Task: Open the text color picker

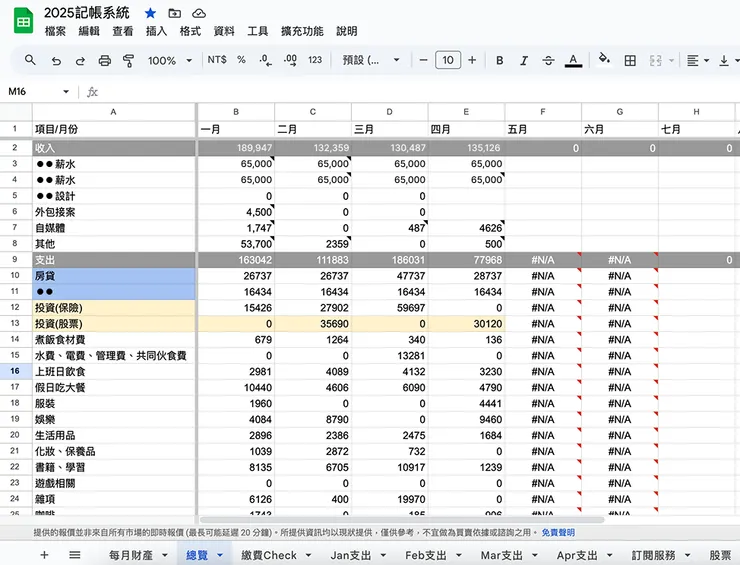Action: tap(573, 60)
